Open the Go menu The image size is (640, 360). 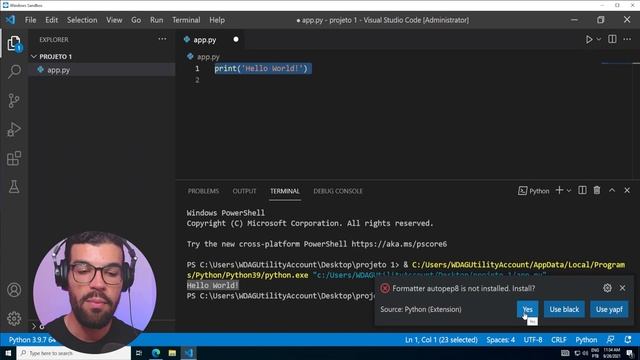point(136,20)
